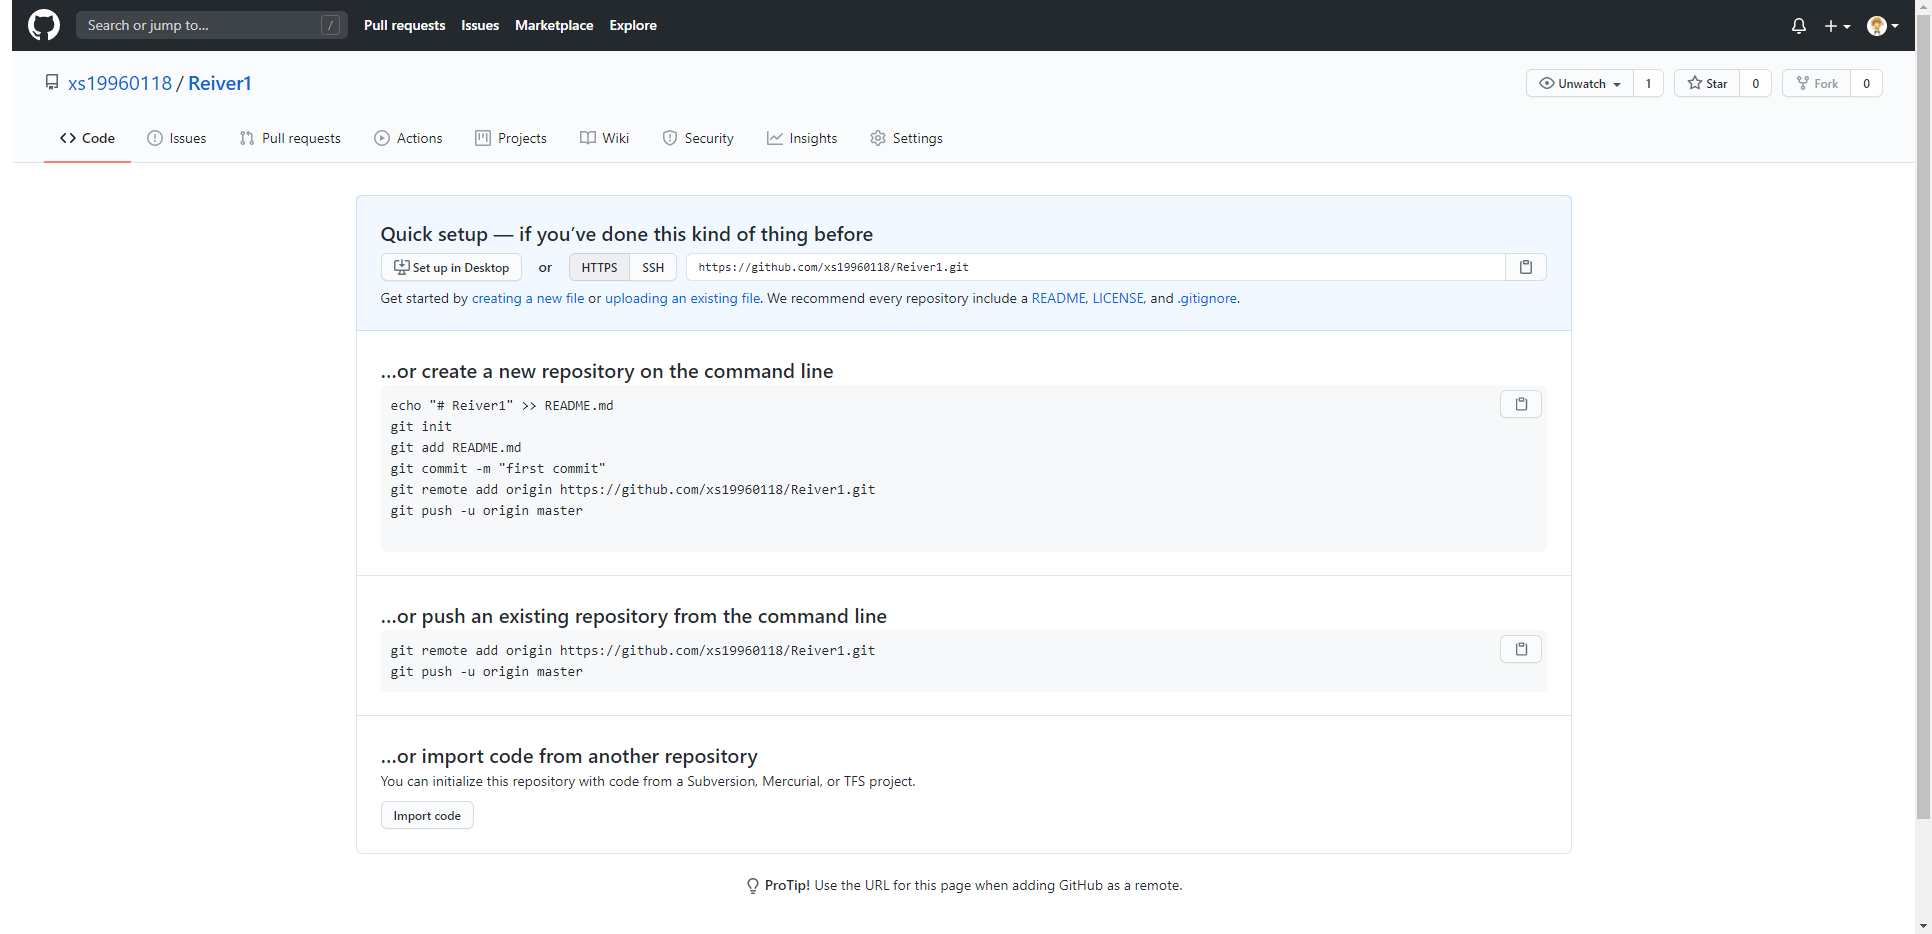Viewport: 1932px width, 934px height.
Task: Open GitHub home via Octocat logo
Action: pyautogui.click(x=44, y=25)
